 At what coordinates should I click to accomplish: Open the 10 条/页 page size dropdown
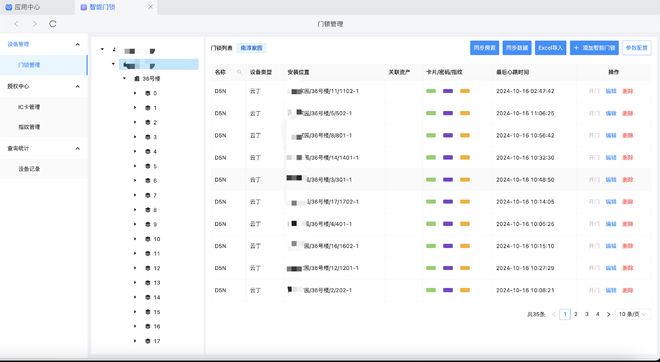[633, 314]
